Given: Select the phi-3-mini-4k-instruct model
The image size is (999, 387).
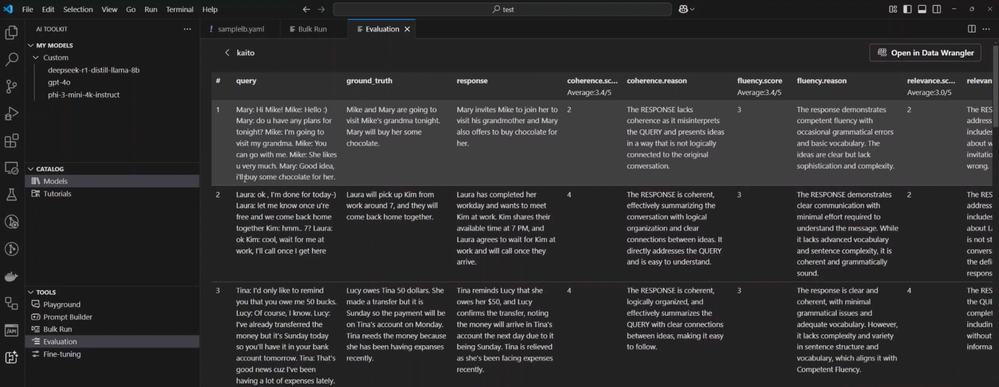Looking at the screenshot, I should (x=83, y=94).
